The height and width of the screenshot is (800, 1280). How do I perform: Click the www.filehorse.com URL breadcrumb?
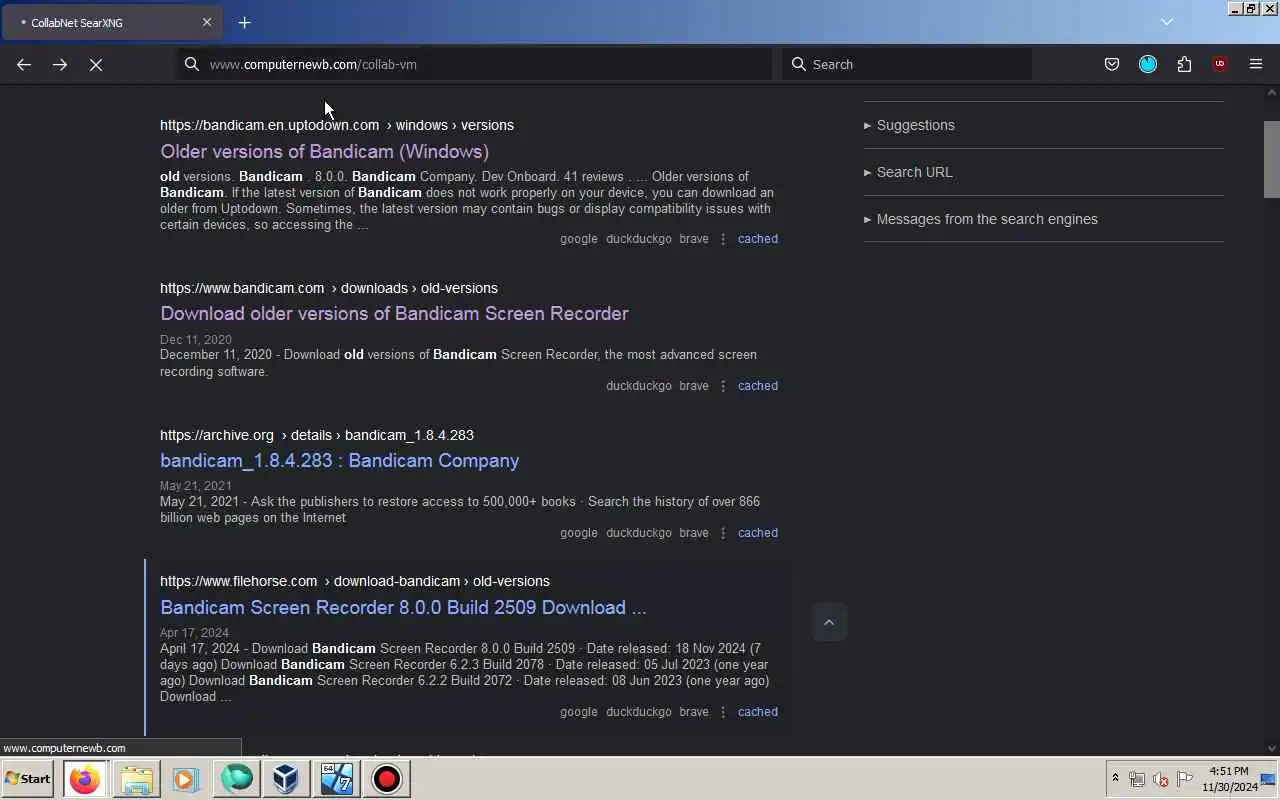[x=354, y=581]
